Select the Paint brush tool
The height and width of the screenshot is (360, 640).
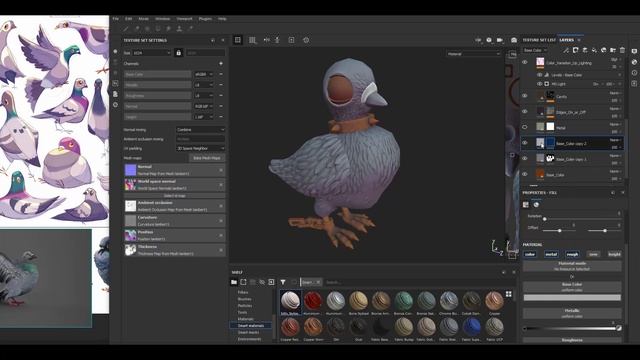(126, 29)
